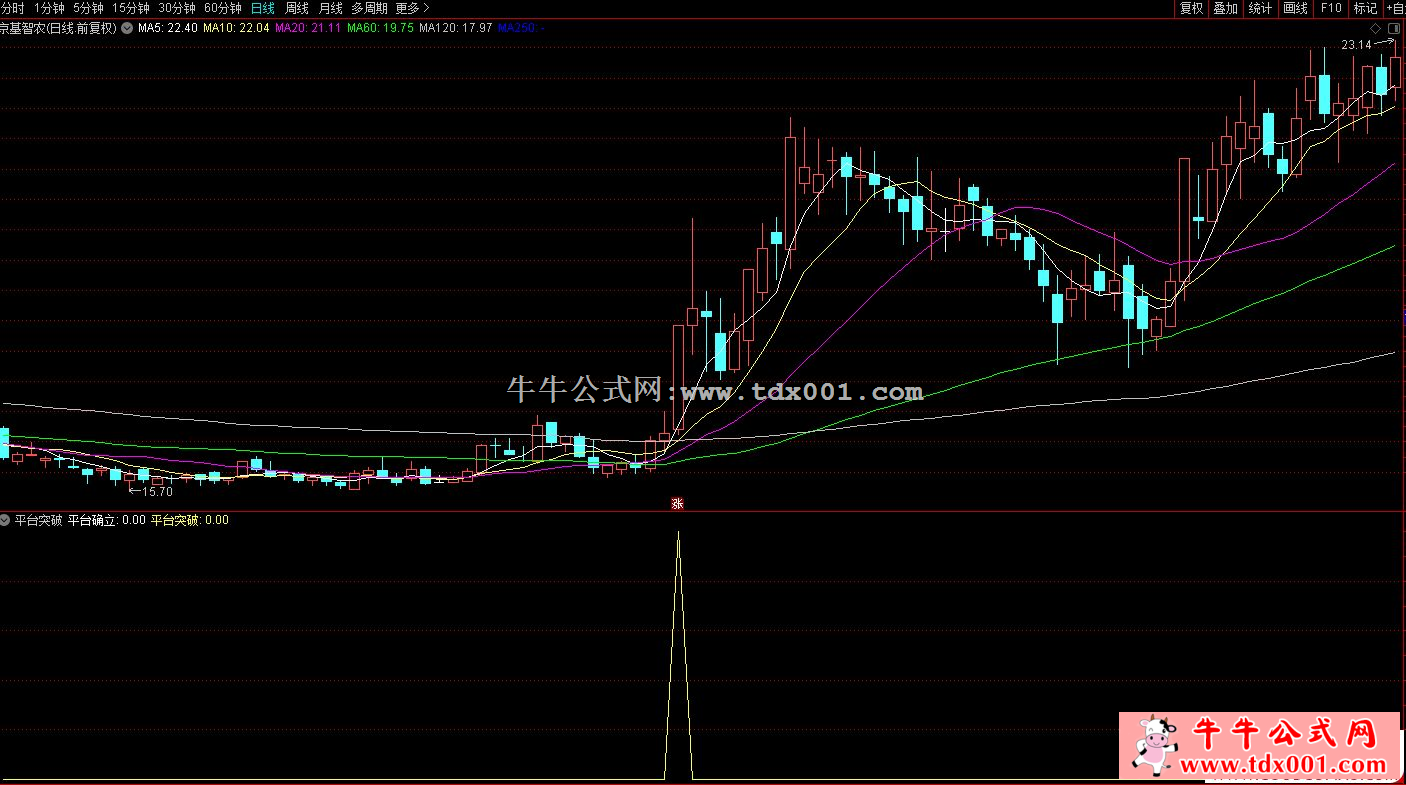Click the MA5: 22.40 label

click(167, 28)
